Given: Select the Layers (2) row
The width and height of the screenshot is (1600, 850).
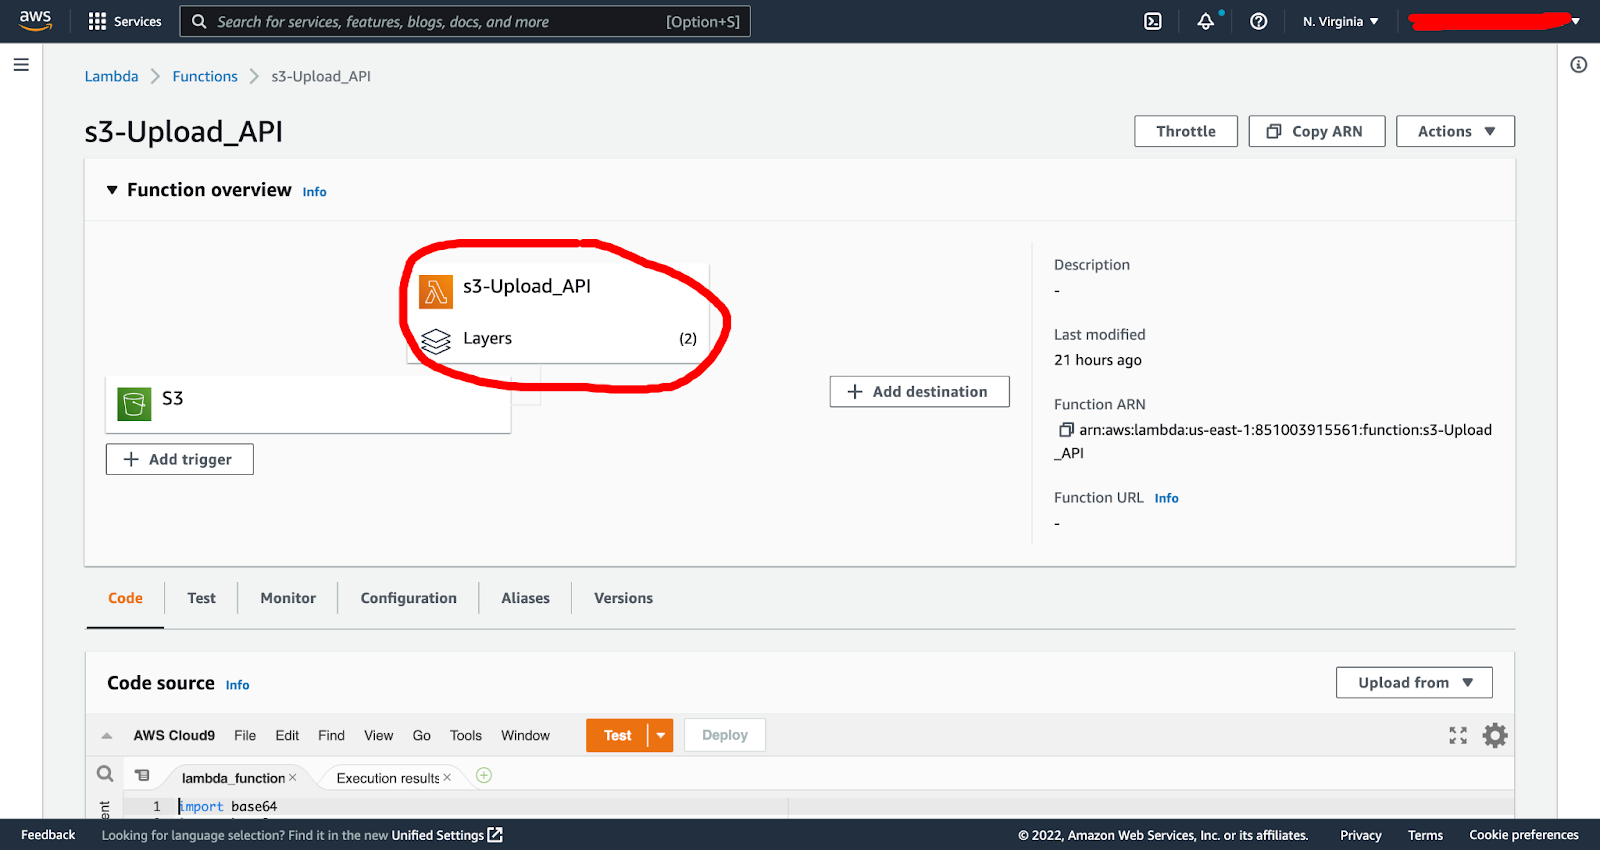Looking at the screenshot, I should [559, 339].
